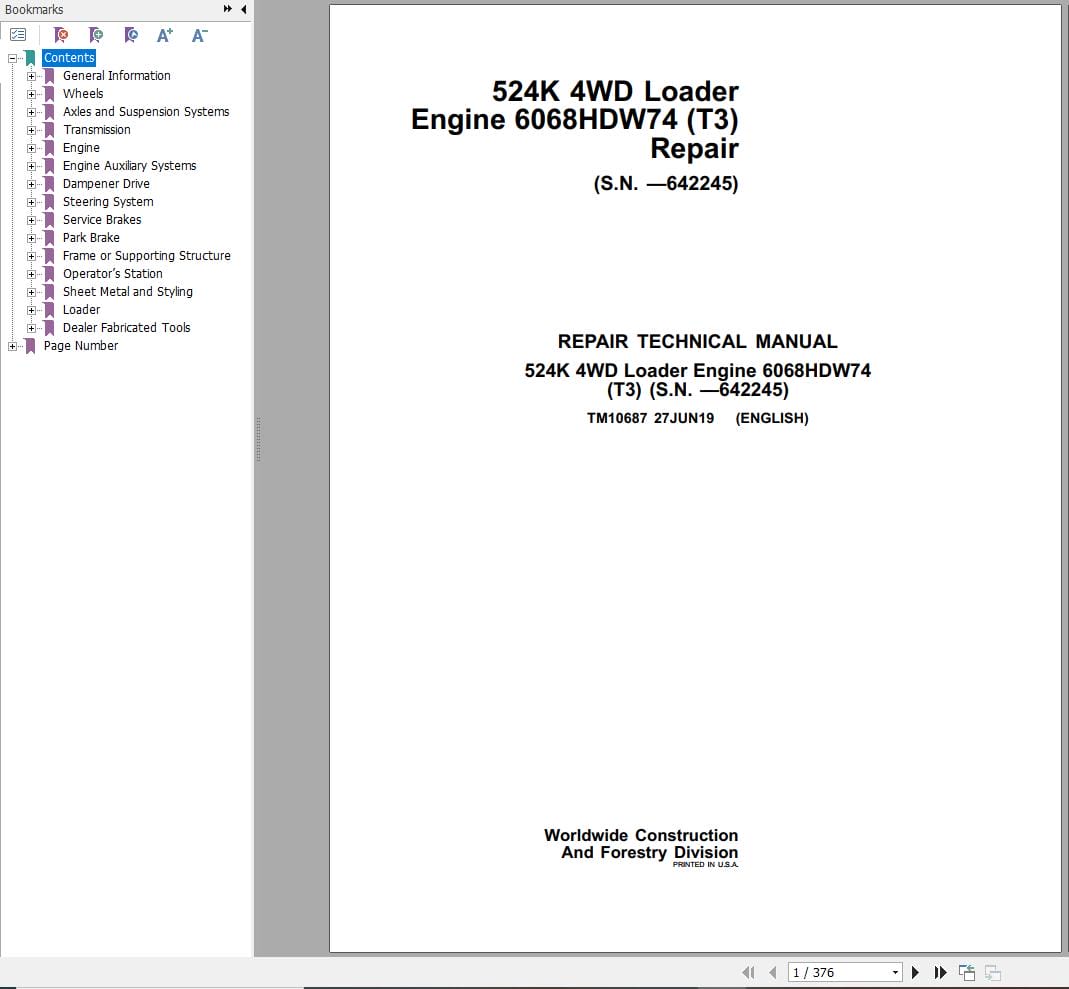Expand the Engine Auxiliary Systems node
The height and width of the screenshot is (989, 1069).
click(31, 166)
